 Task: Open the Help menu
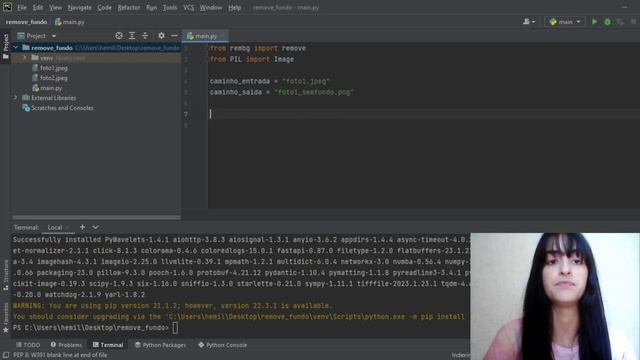234,7
